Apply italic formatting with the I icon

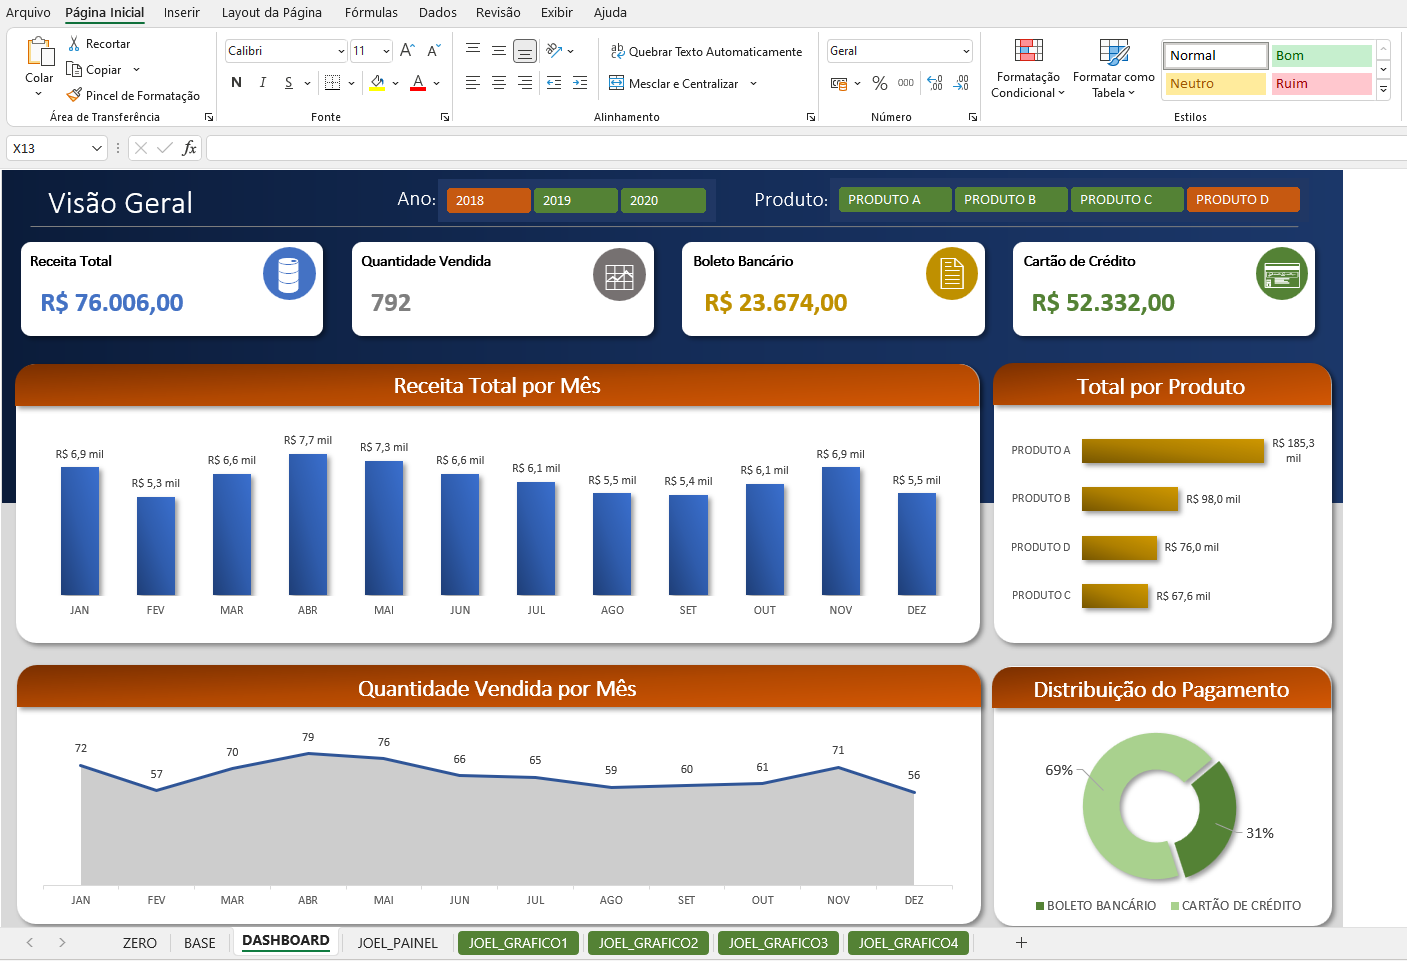(263, 83)
